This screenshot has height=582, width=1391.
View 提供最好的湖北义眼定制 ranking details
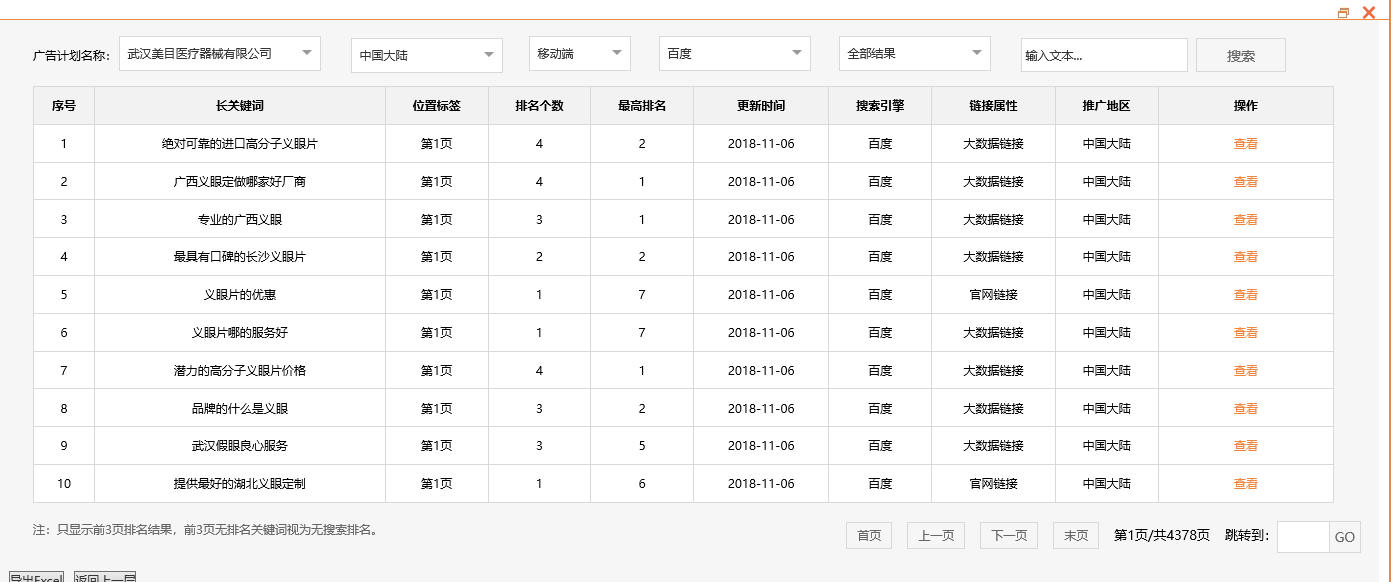coord(1246,484)
